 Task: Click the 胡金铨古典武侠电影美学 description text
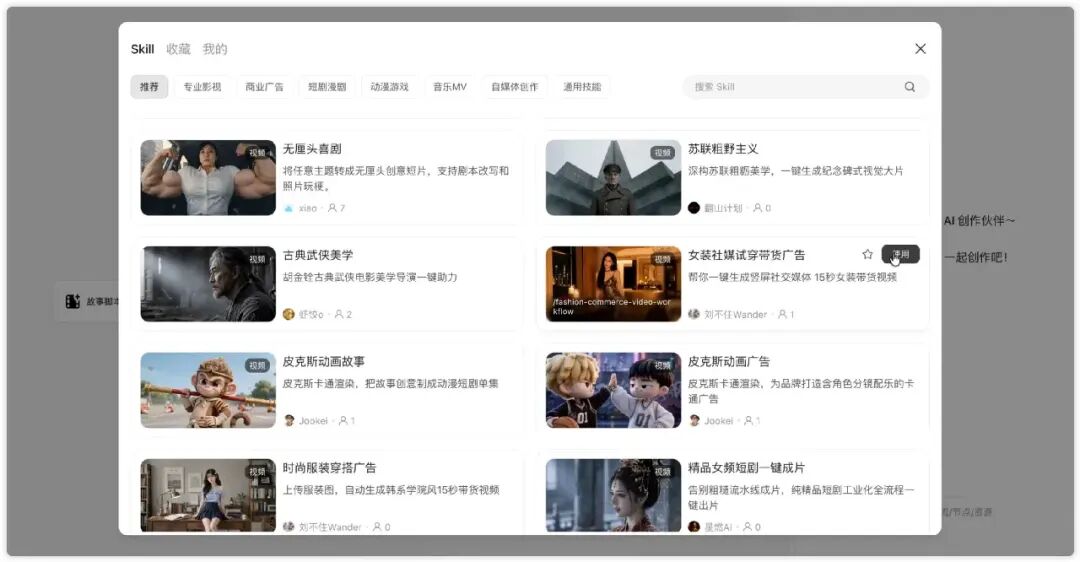[370, 277]
